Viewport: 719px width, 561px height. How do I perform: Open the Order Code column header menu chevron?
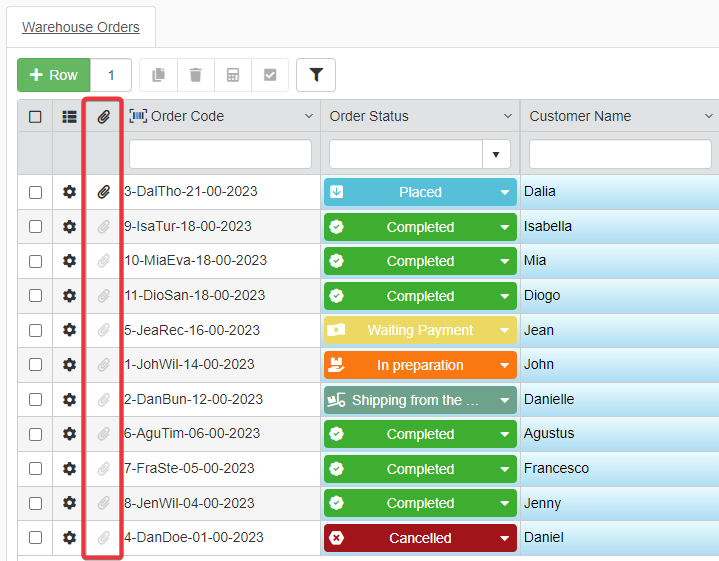308,117
